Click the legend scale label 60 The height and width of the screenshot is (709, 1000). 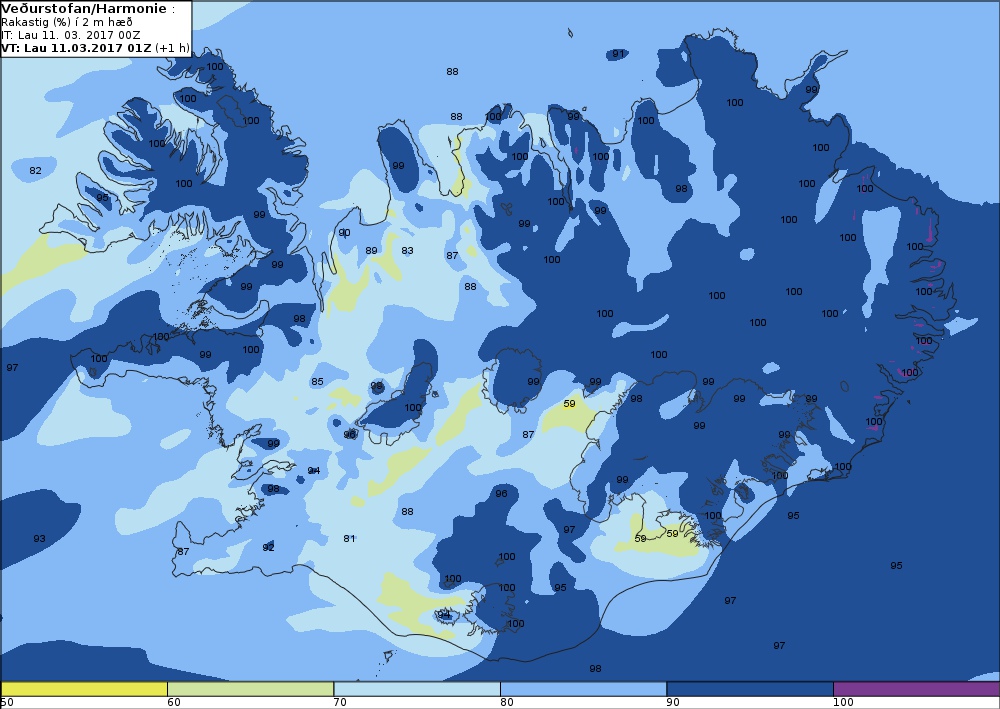click(174, 703)
